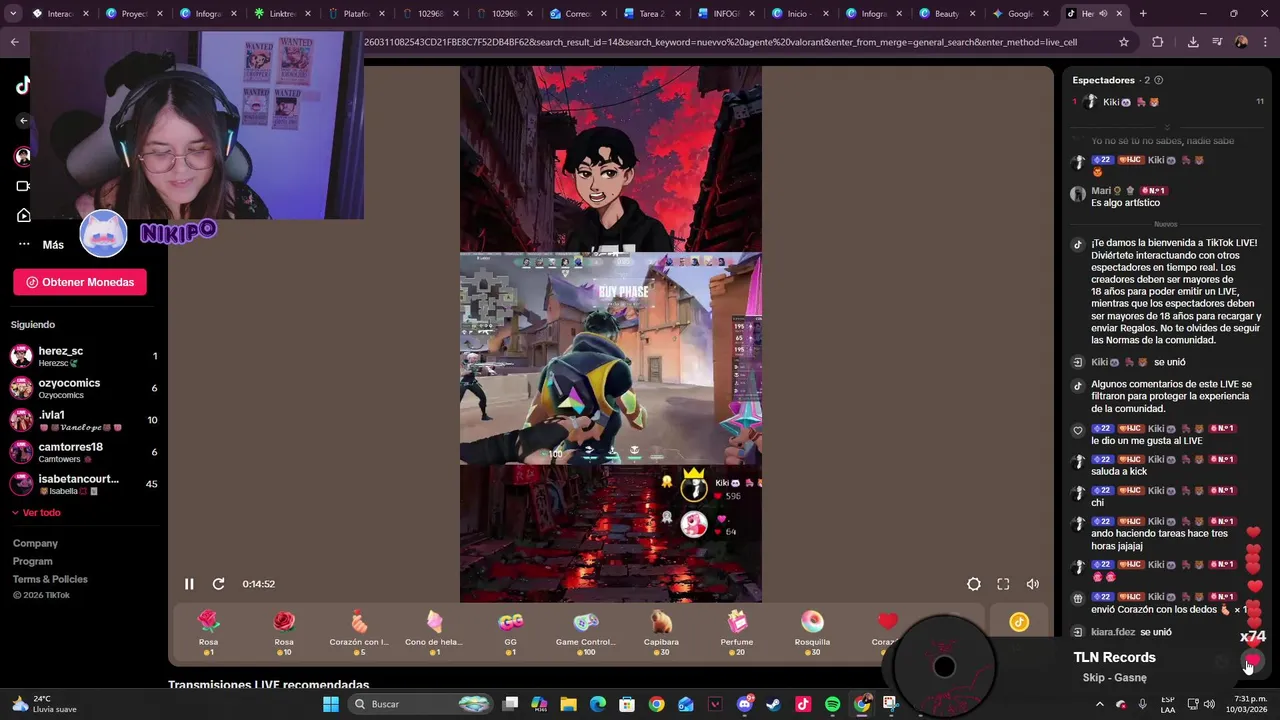Viewport: 1280px width, 720px height.
Task: Send the Rosquilla gift
Action: click(x=812, y=633)
